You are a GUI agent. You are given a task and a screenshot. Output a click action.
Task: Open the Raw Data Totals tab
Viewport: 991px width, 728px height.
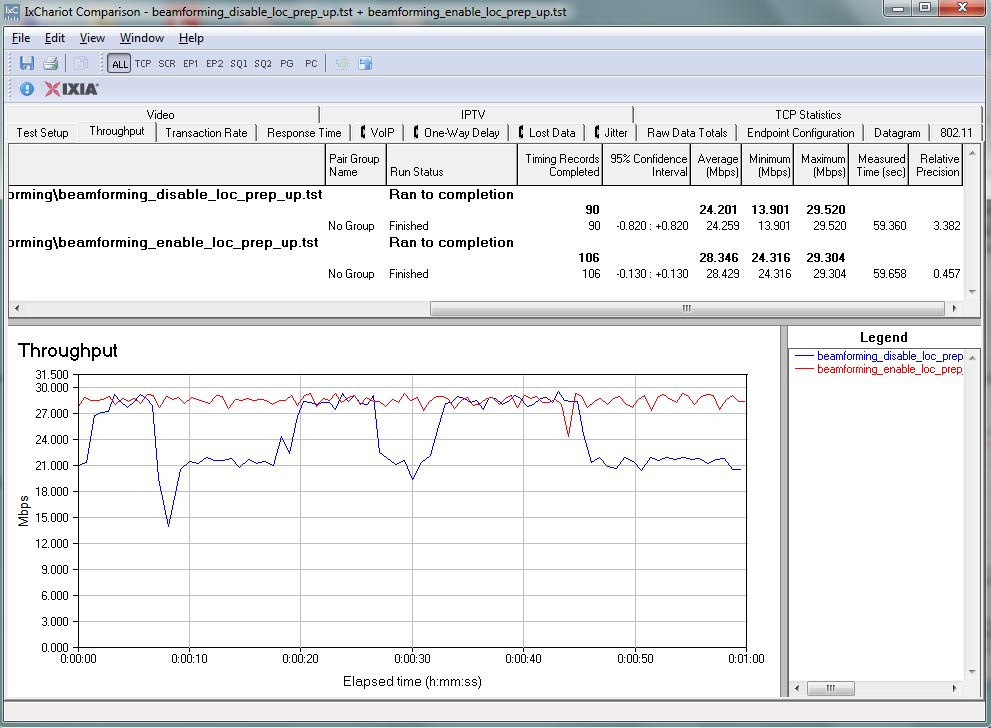[687, 133]
